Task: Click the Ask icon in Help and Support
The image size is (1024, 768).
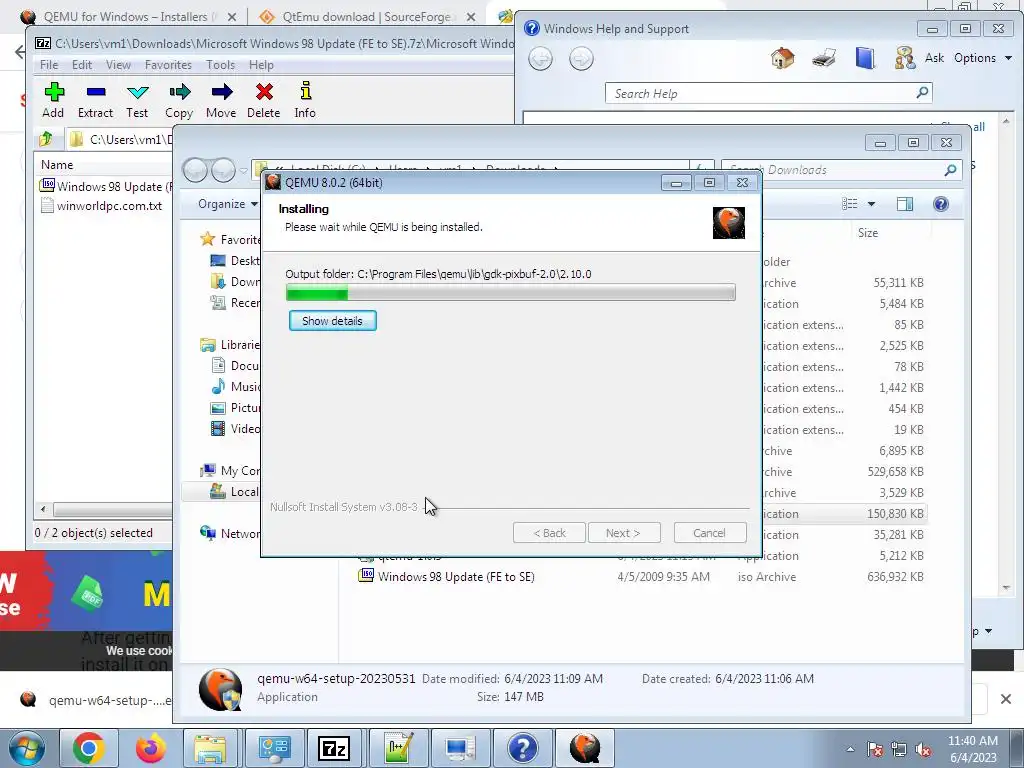Action: coord(920,58)
